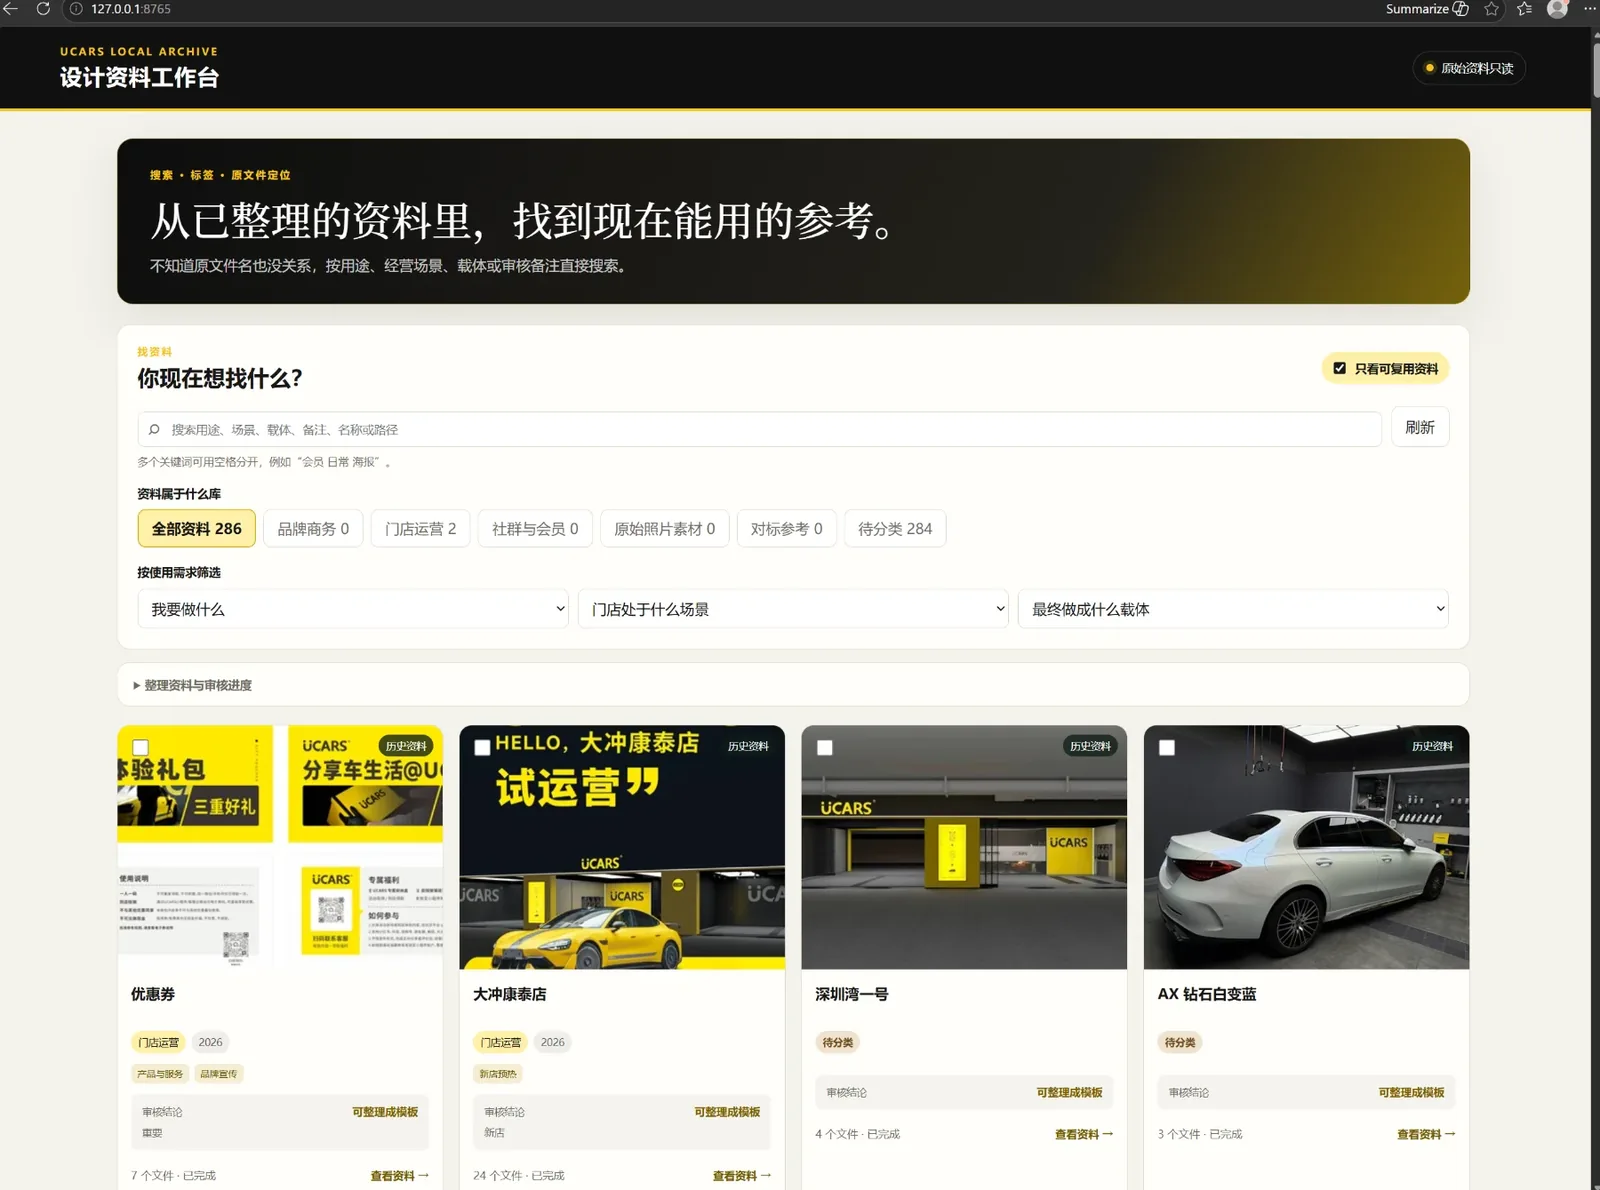Open the 大冲康泰店 thumbnail image
Screen dimensions: 1600x1190
(622, 847)
